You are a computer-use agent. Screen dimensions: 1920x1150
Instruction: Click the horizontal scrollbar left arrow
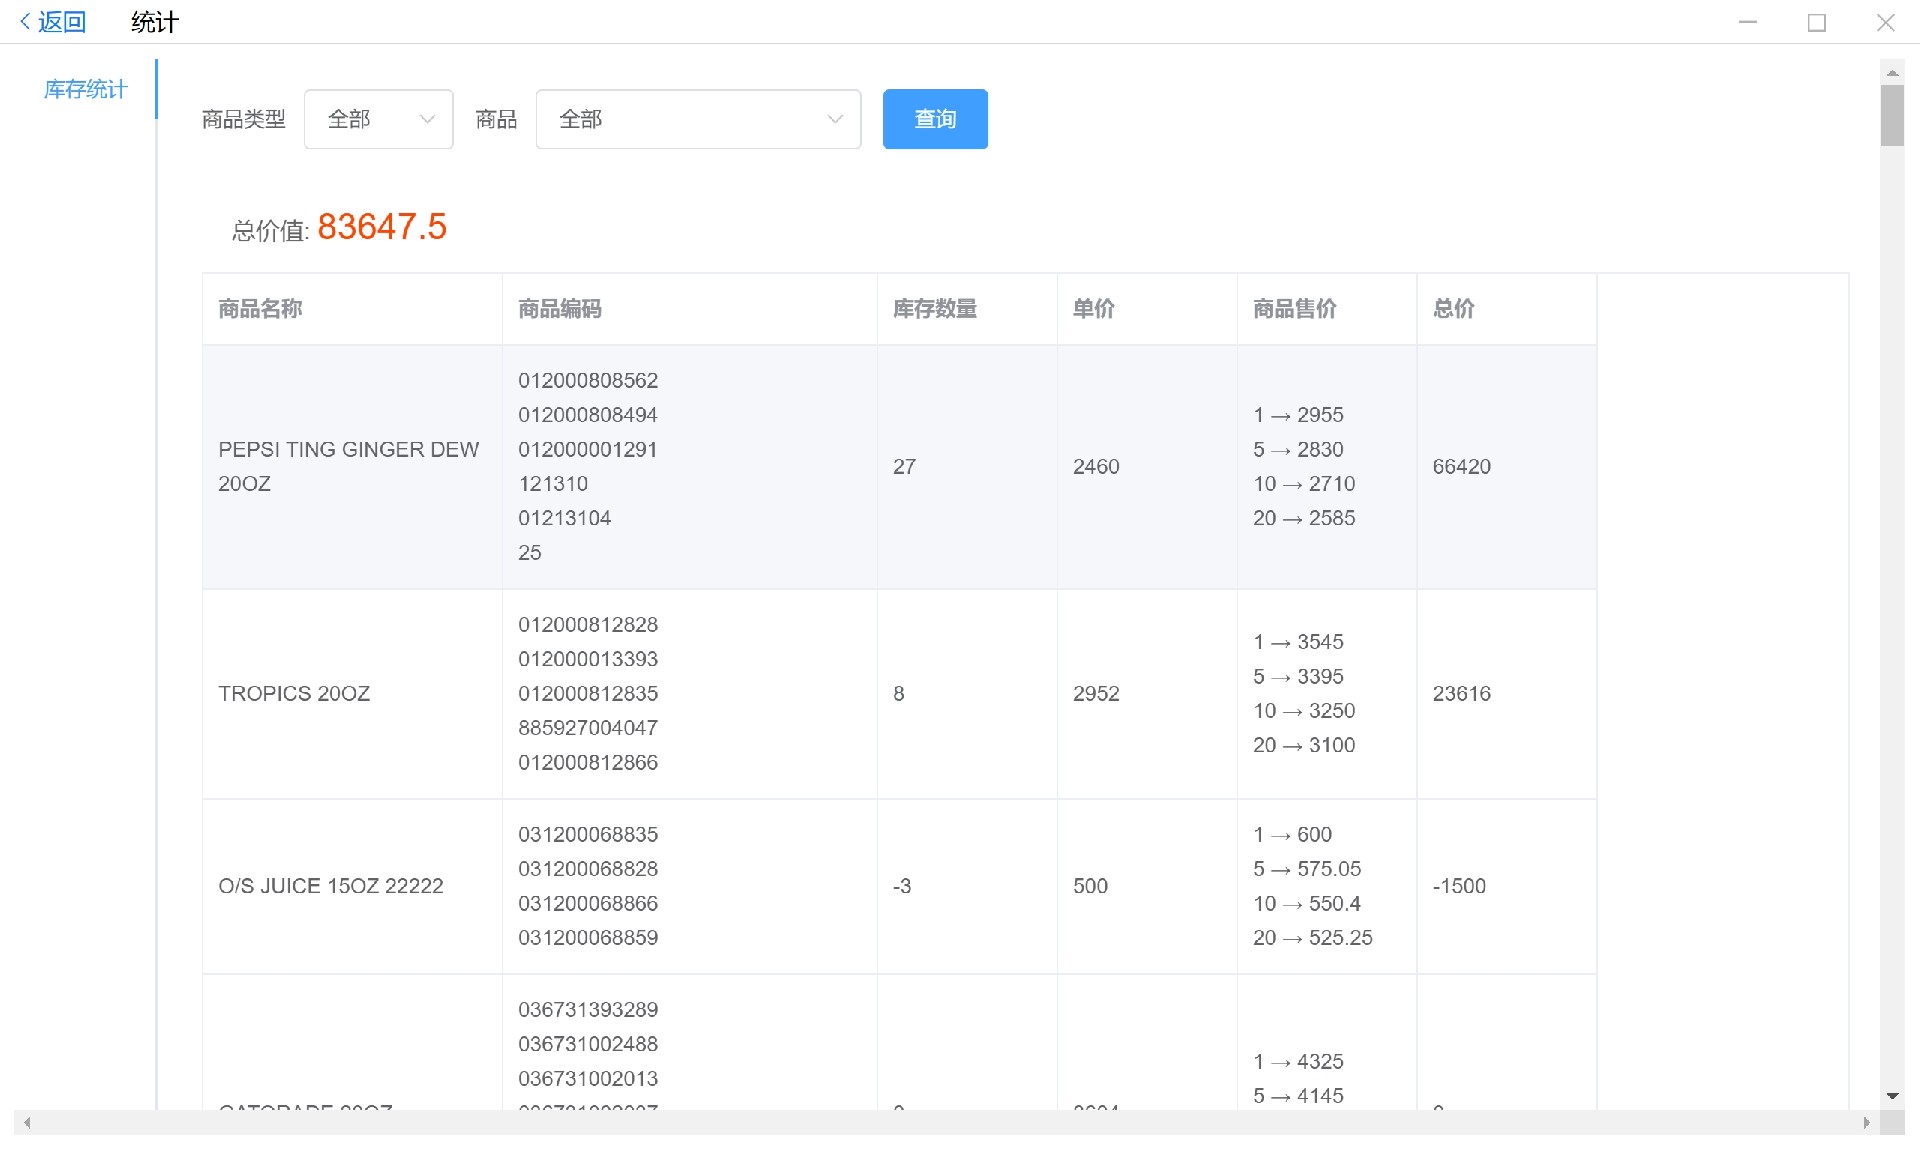[x=27, y=1123]
